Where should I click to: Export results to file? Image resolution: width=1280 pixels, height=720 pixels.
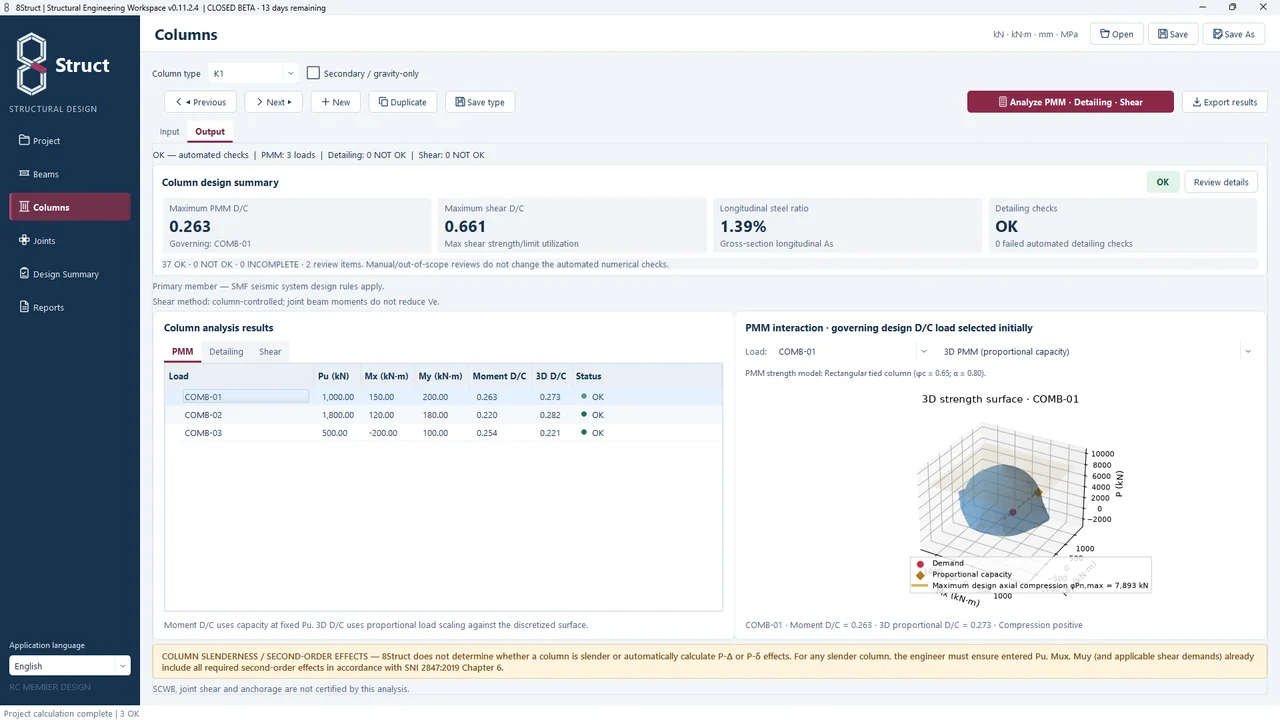click(x=1225, y=102)
